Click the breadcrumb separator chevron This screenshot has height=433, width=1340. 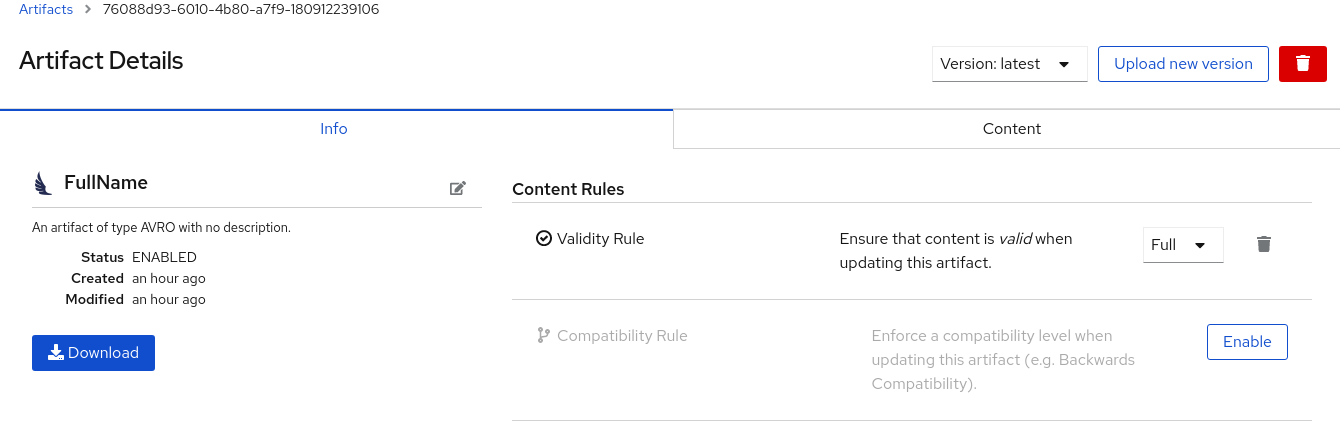88,10
